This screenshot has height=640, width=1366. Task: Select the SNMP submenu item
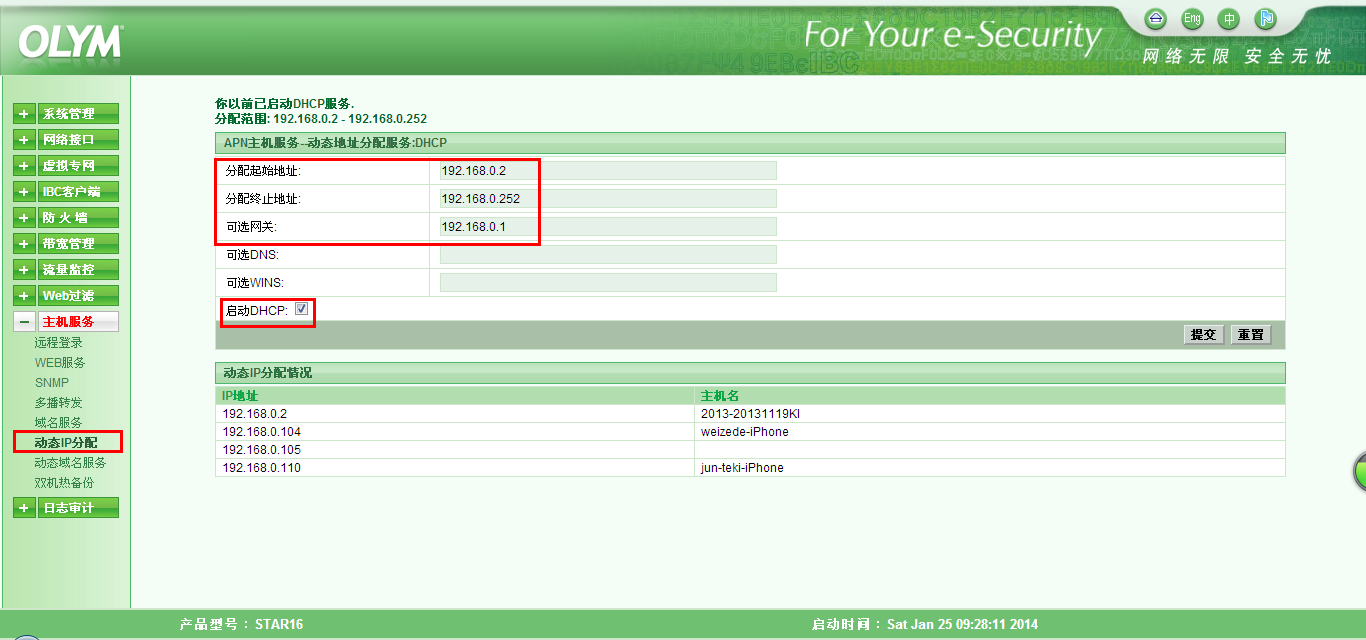52,383
